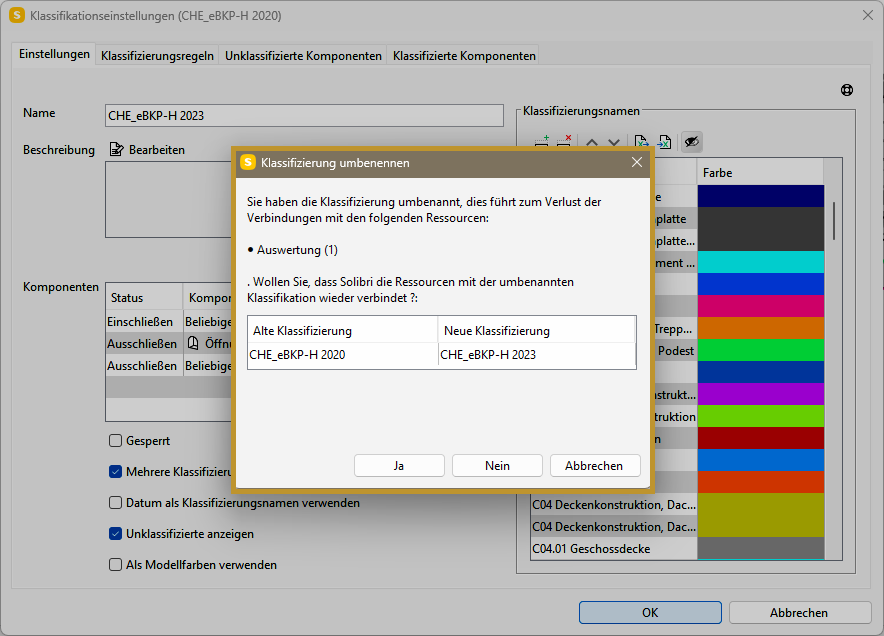Click the document icon in Öffnu row
This screenshot has height=636, width=884.
pos(193,343)
